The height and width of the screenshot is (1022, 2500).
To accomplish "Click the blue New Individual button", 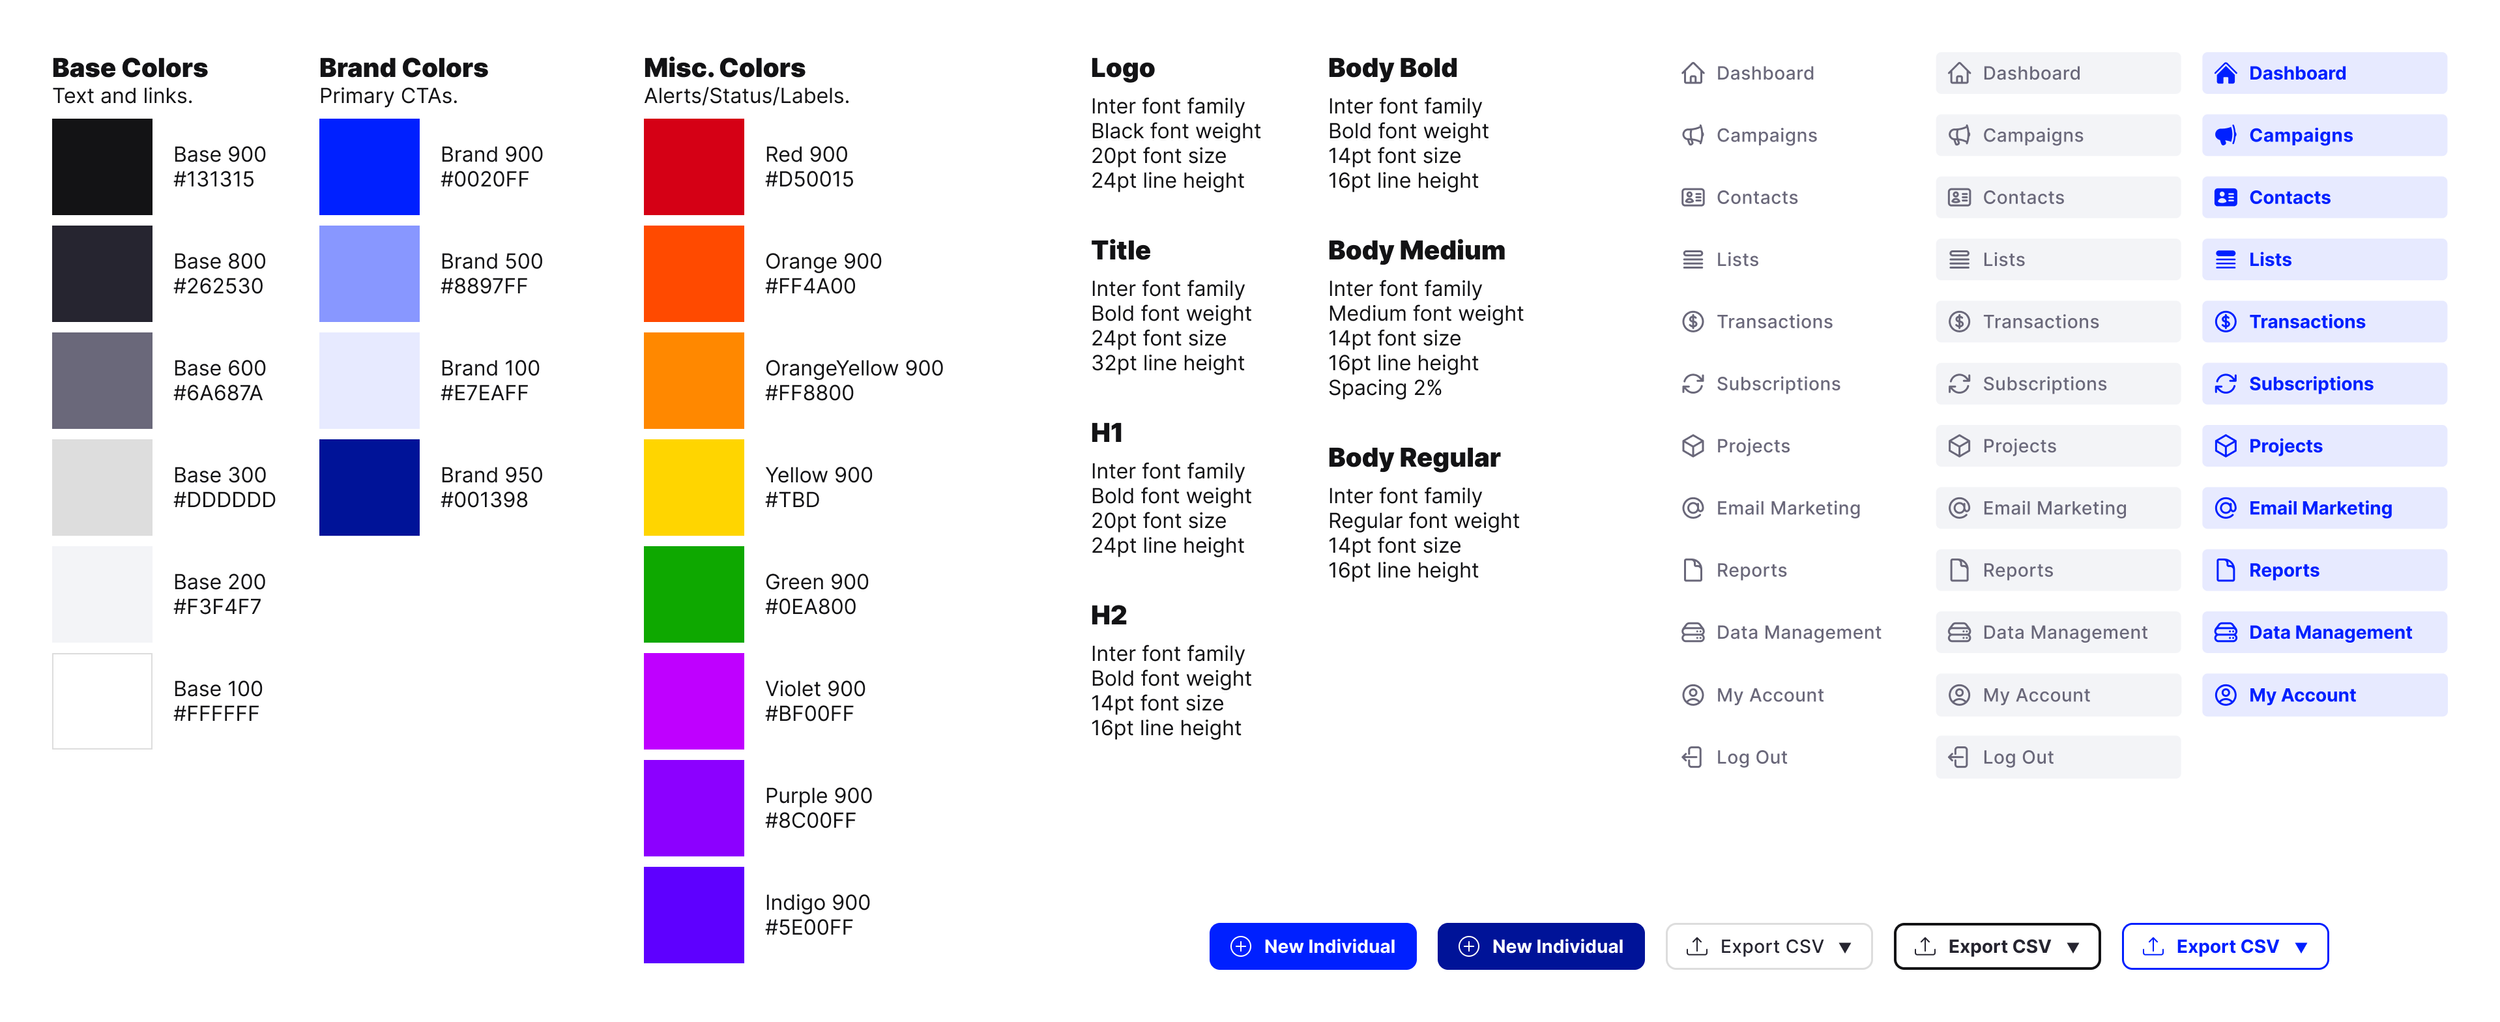I will 1312,946.
